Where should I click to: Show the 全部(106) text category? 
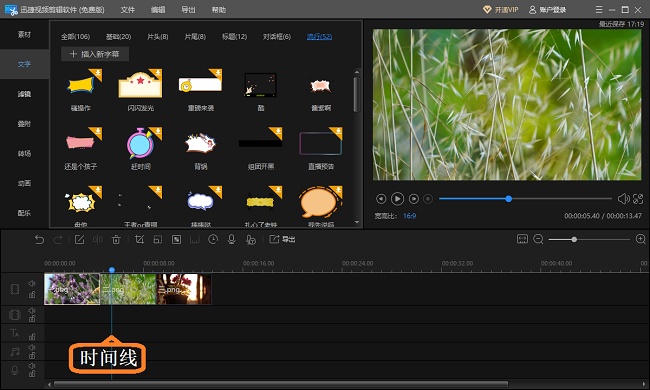click(x=75, y=37)
